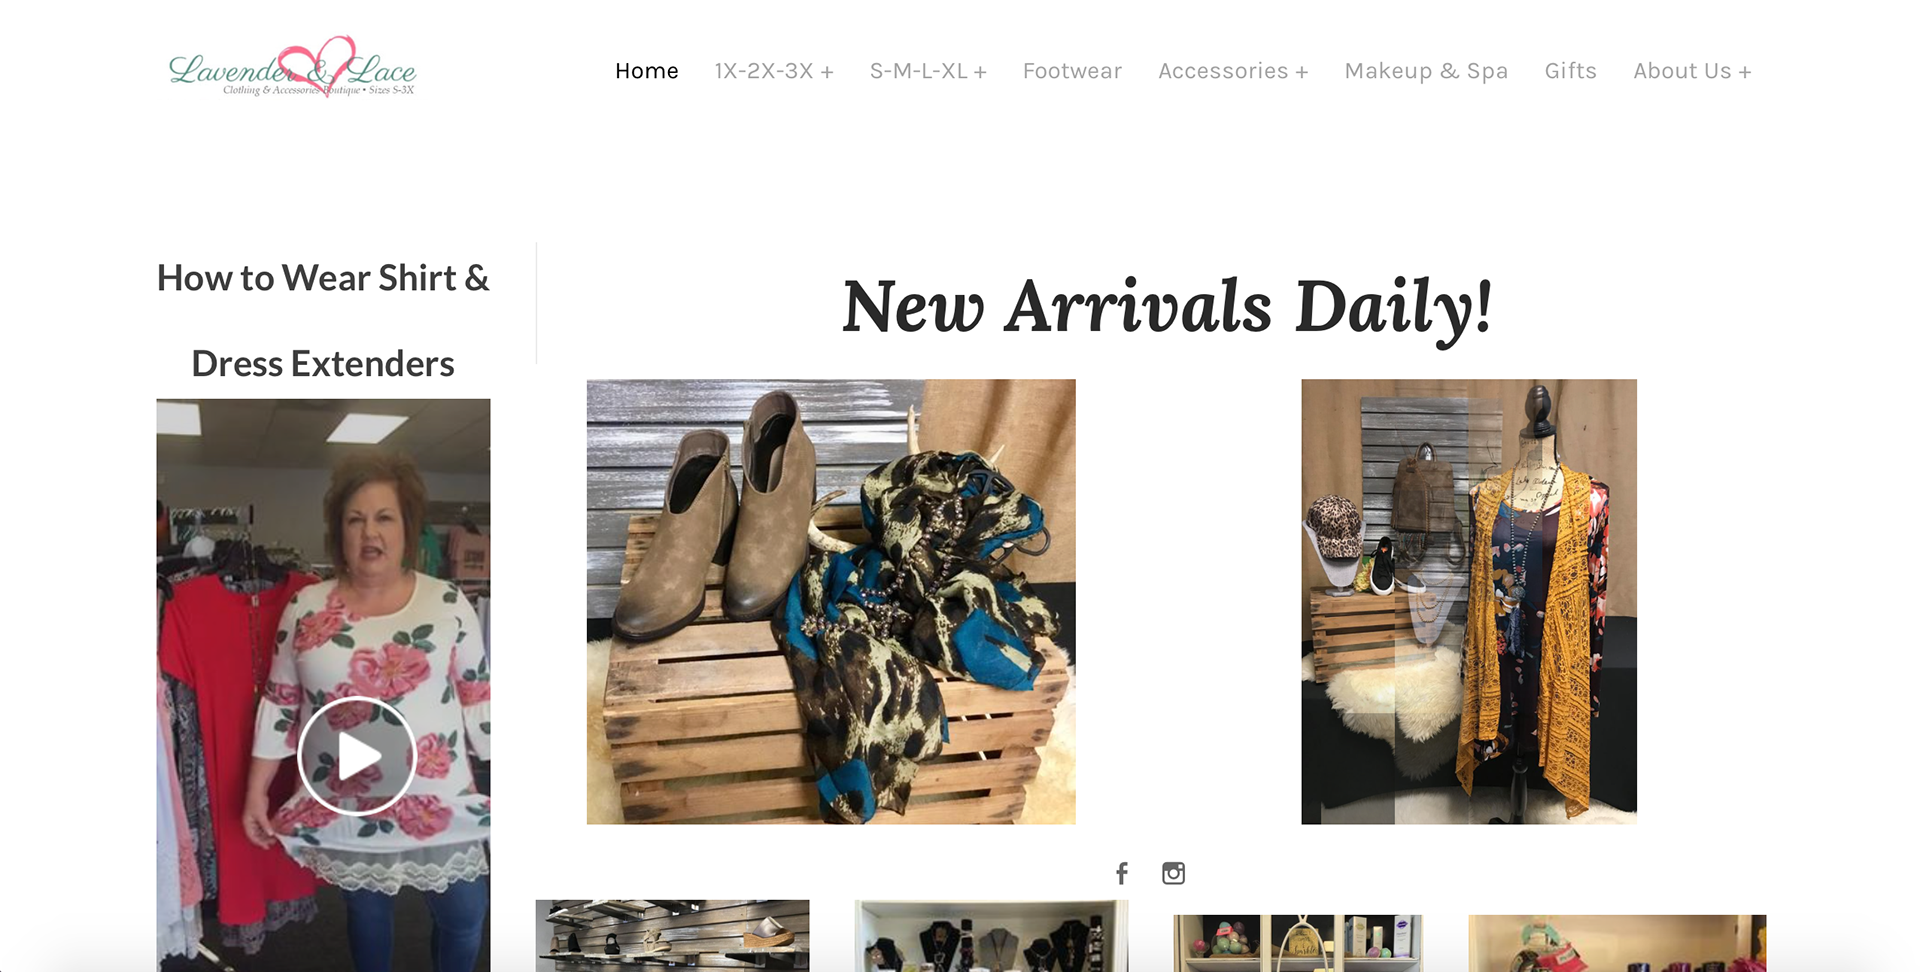Expand the About Us menu

1692,71
